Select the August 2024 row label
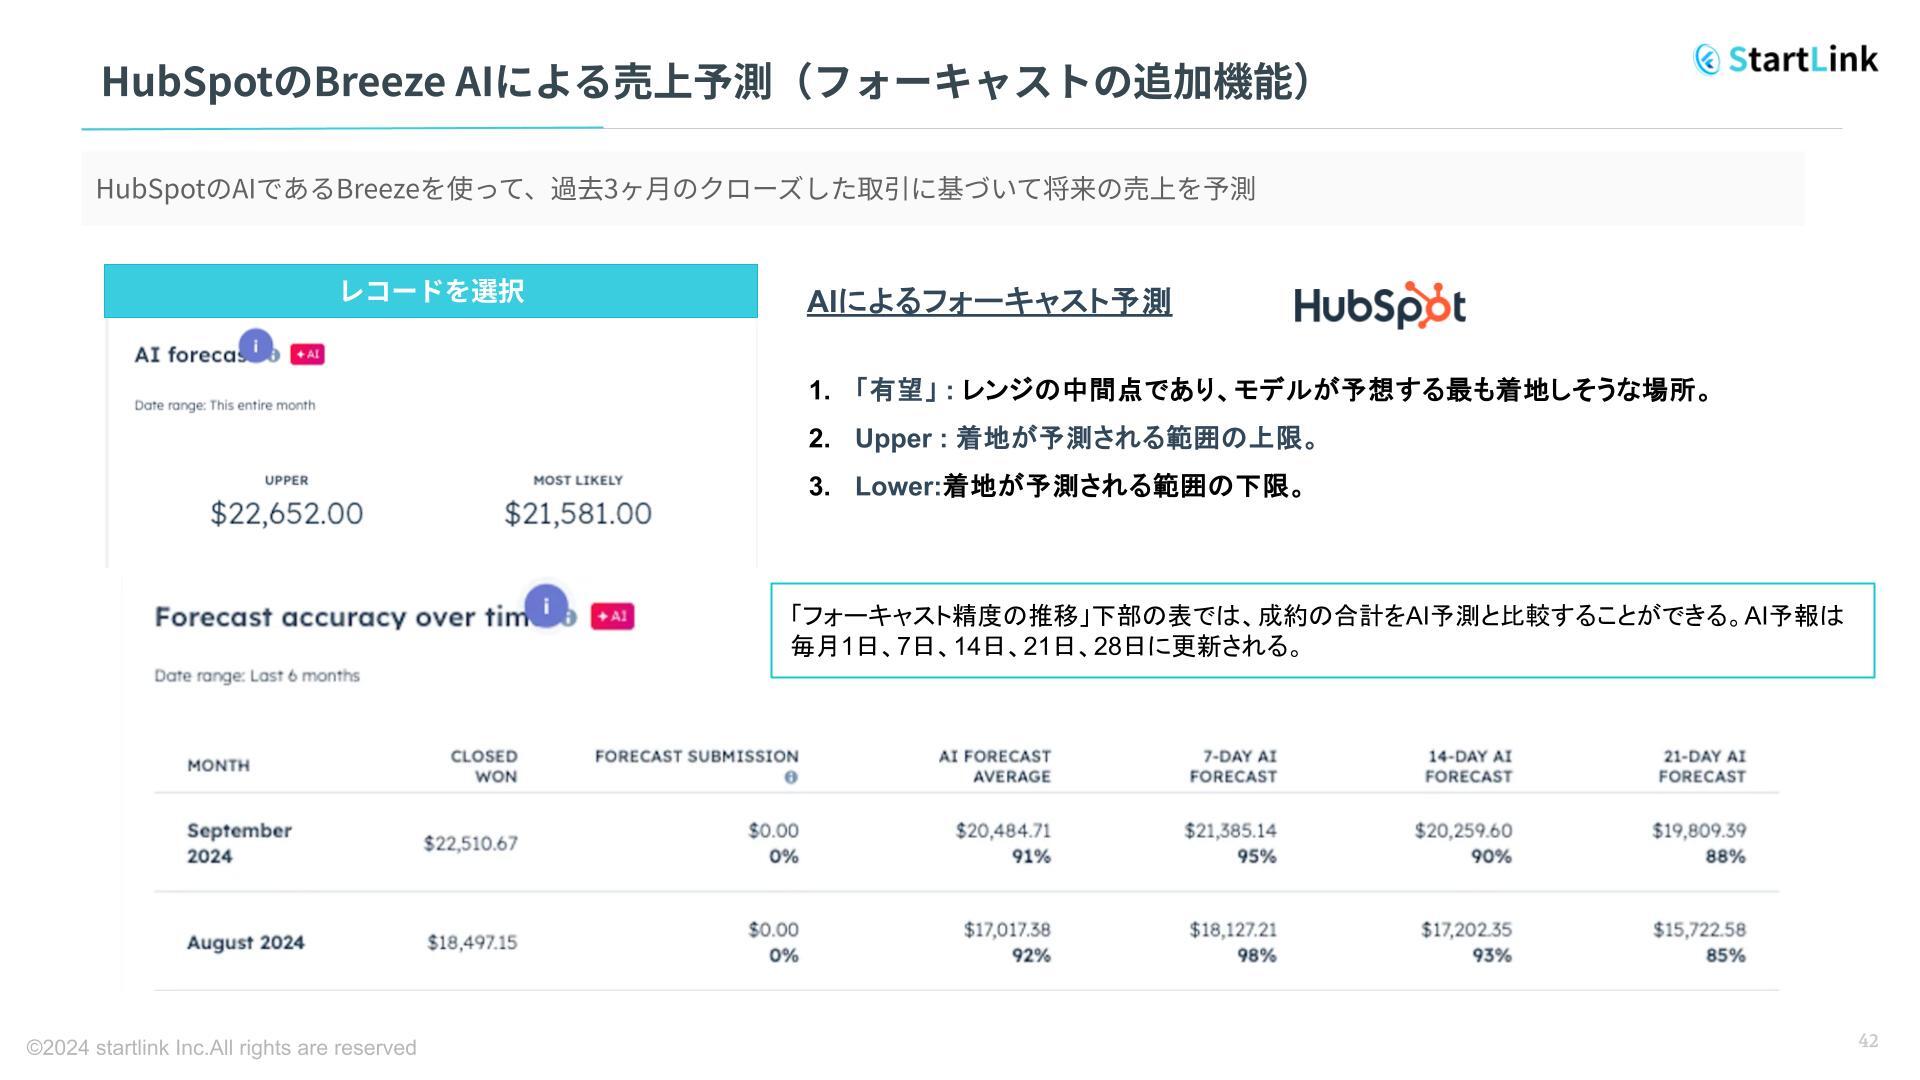Viewport: 1920px width, 1080px height. tap(245, 942)
